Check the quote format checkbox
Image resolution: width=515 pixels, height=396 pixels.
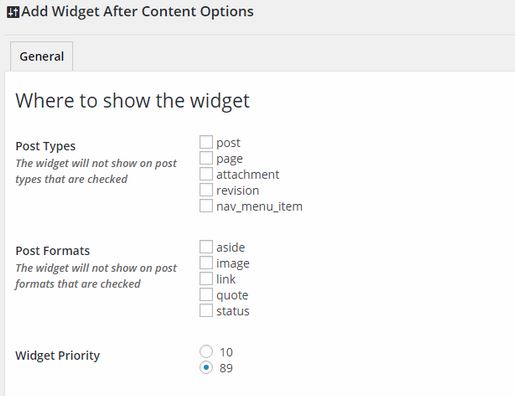206,295
